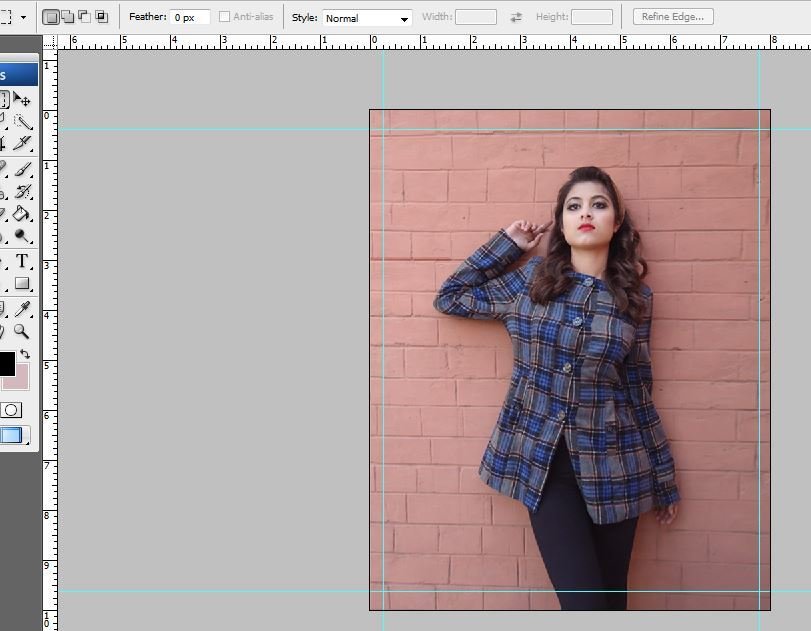The image size is (811, 631).
Task: Toggle Add to selection mode
Action: pyautogui.click(x=67, y=17)
